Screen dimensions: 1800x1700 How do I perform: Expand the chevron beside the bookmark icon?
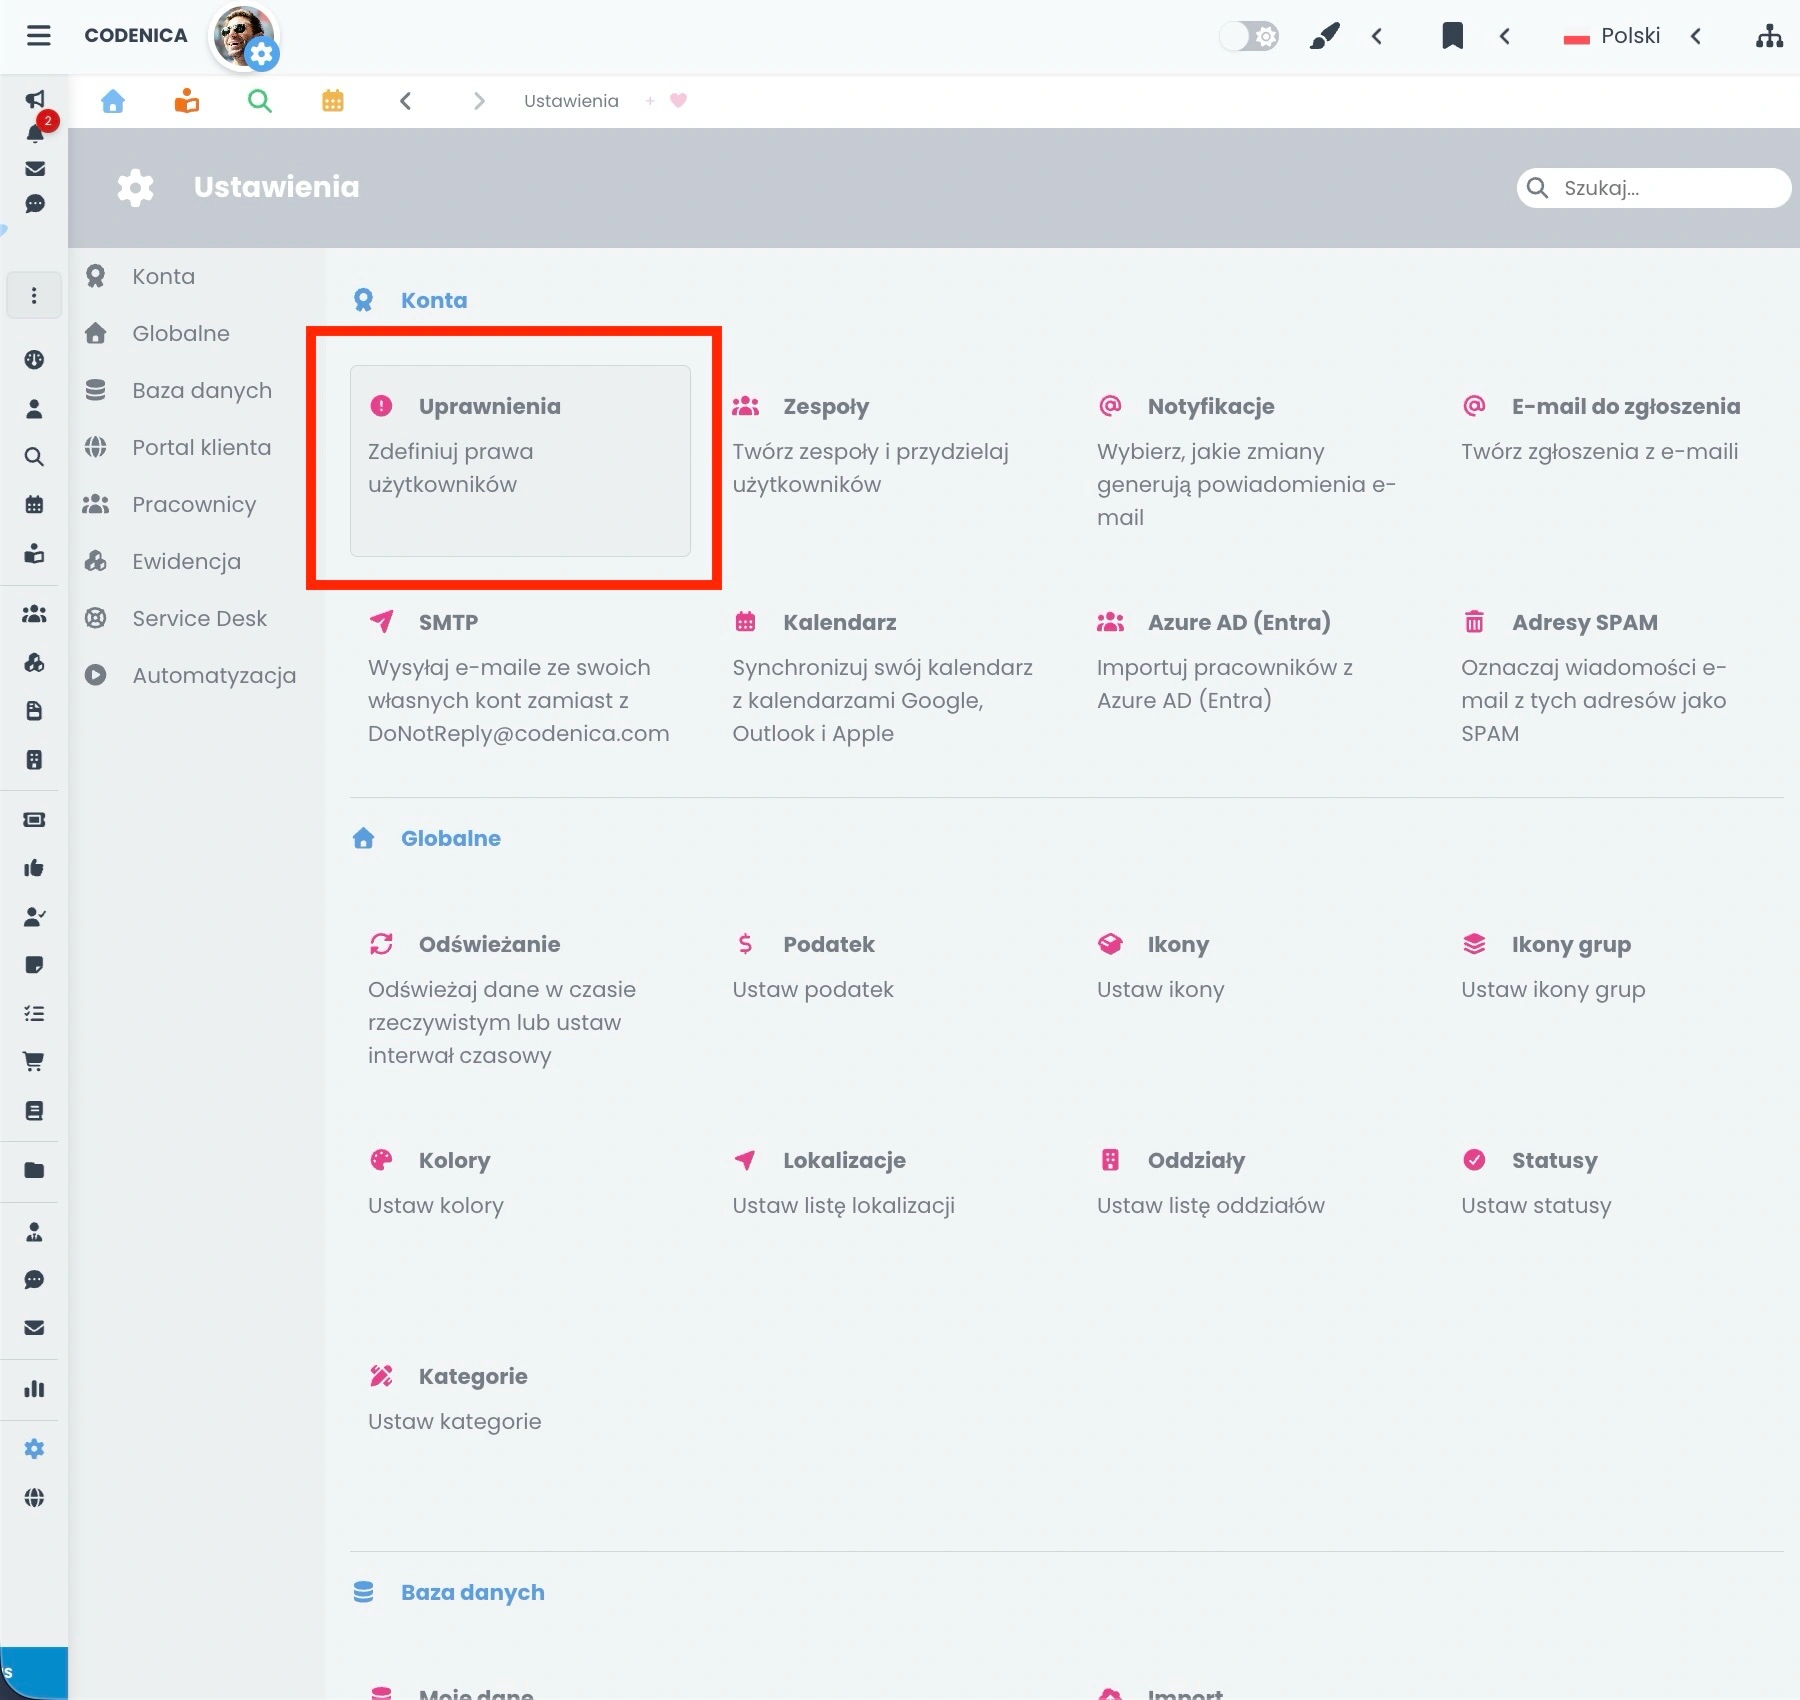tap(1504, 36)
